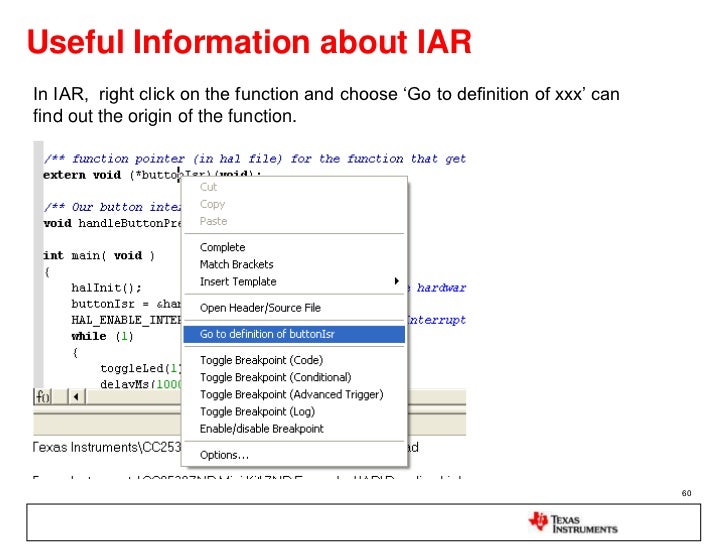Choose Toggle Breakpoint (Log)
728x546 pixels.
coord(294,412)
